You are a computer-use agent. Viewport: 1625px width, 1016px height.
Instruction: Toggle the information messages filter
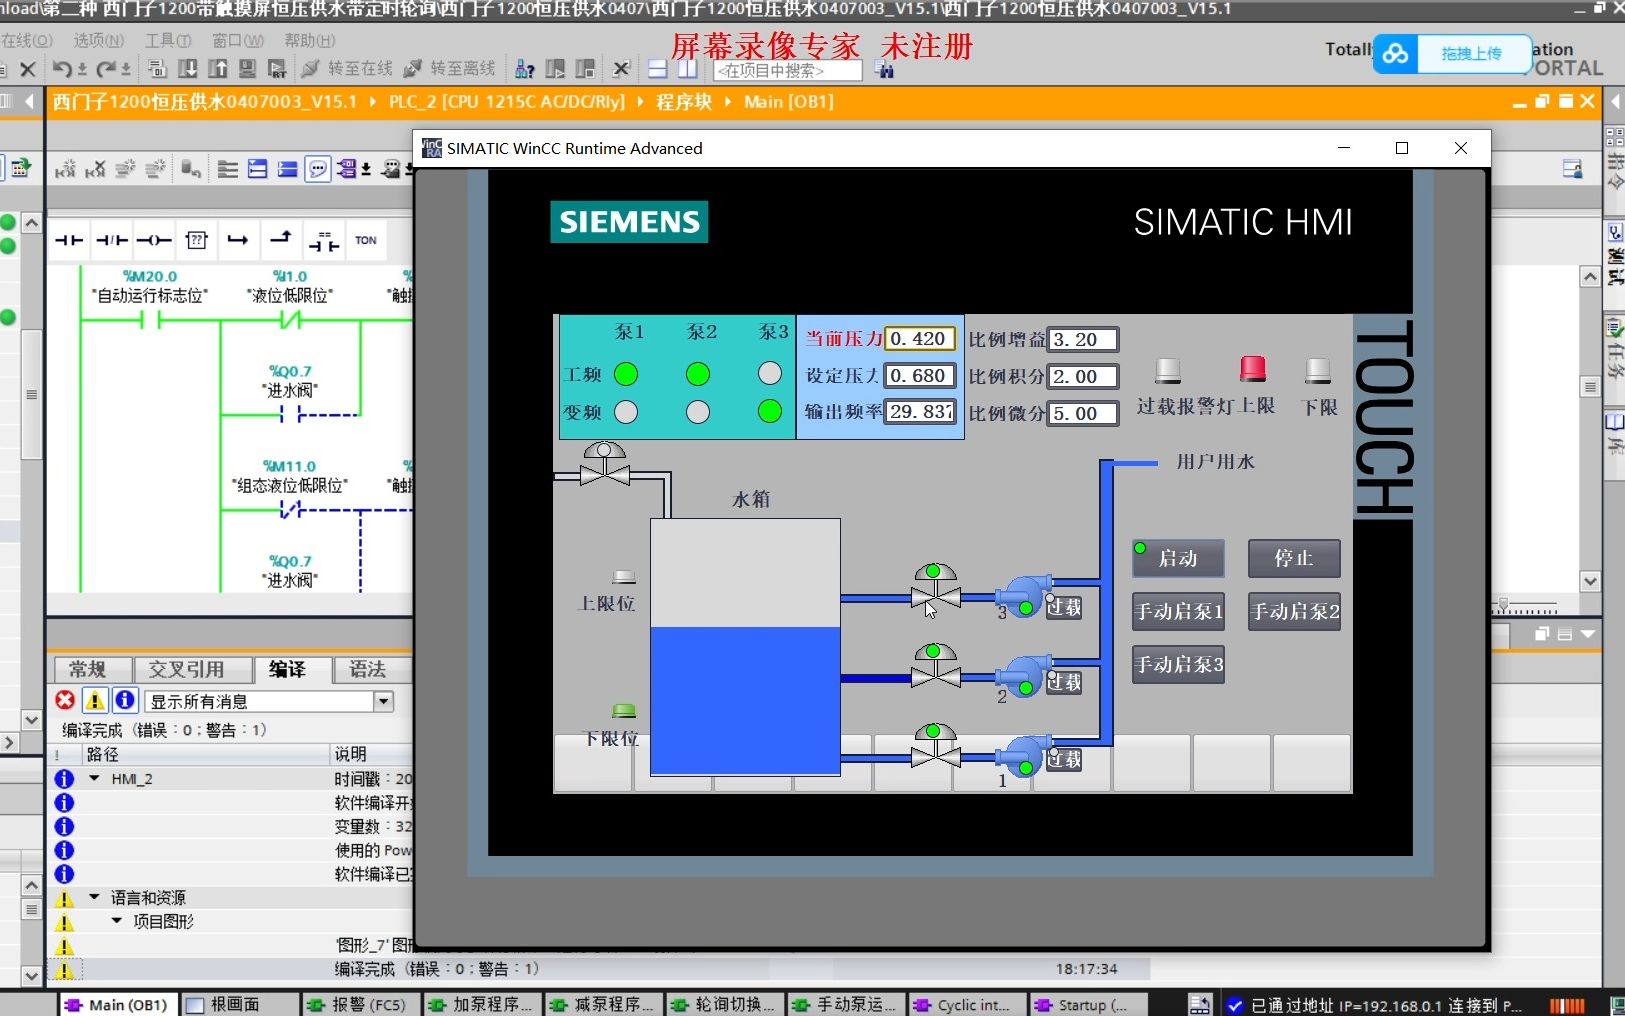[125, 701]
